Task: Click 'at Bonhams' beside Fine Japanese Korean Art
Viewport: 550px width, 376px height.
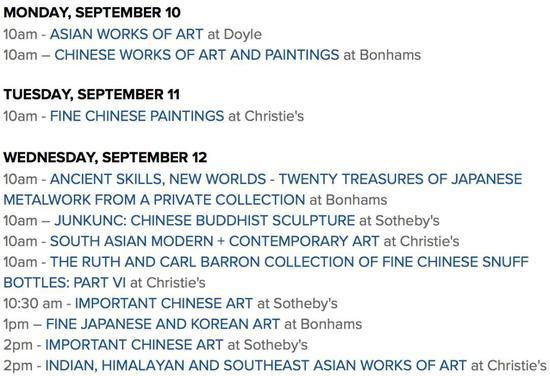Action: click(x=323, y=324)
